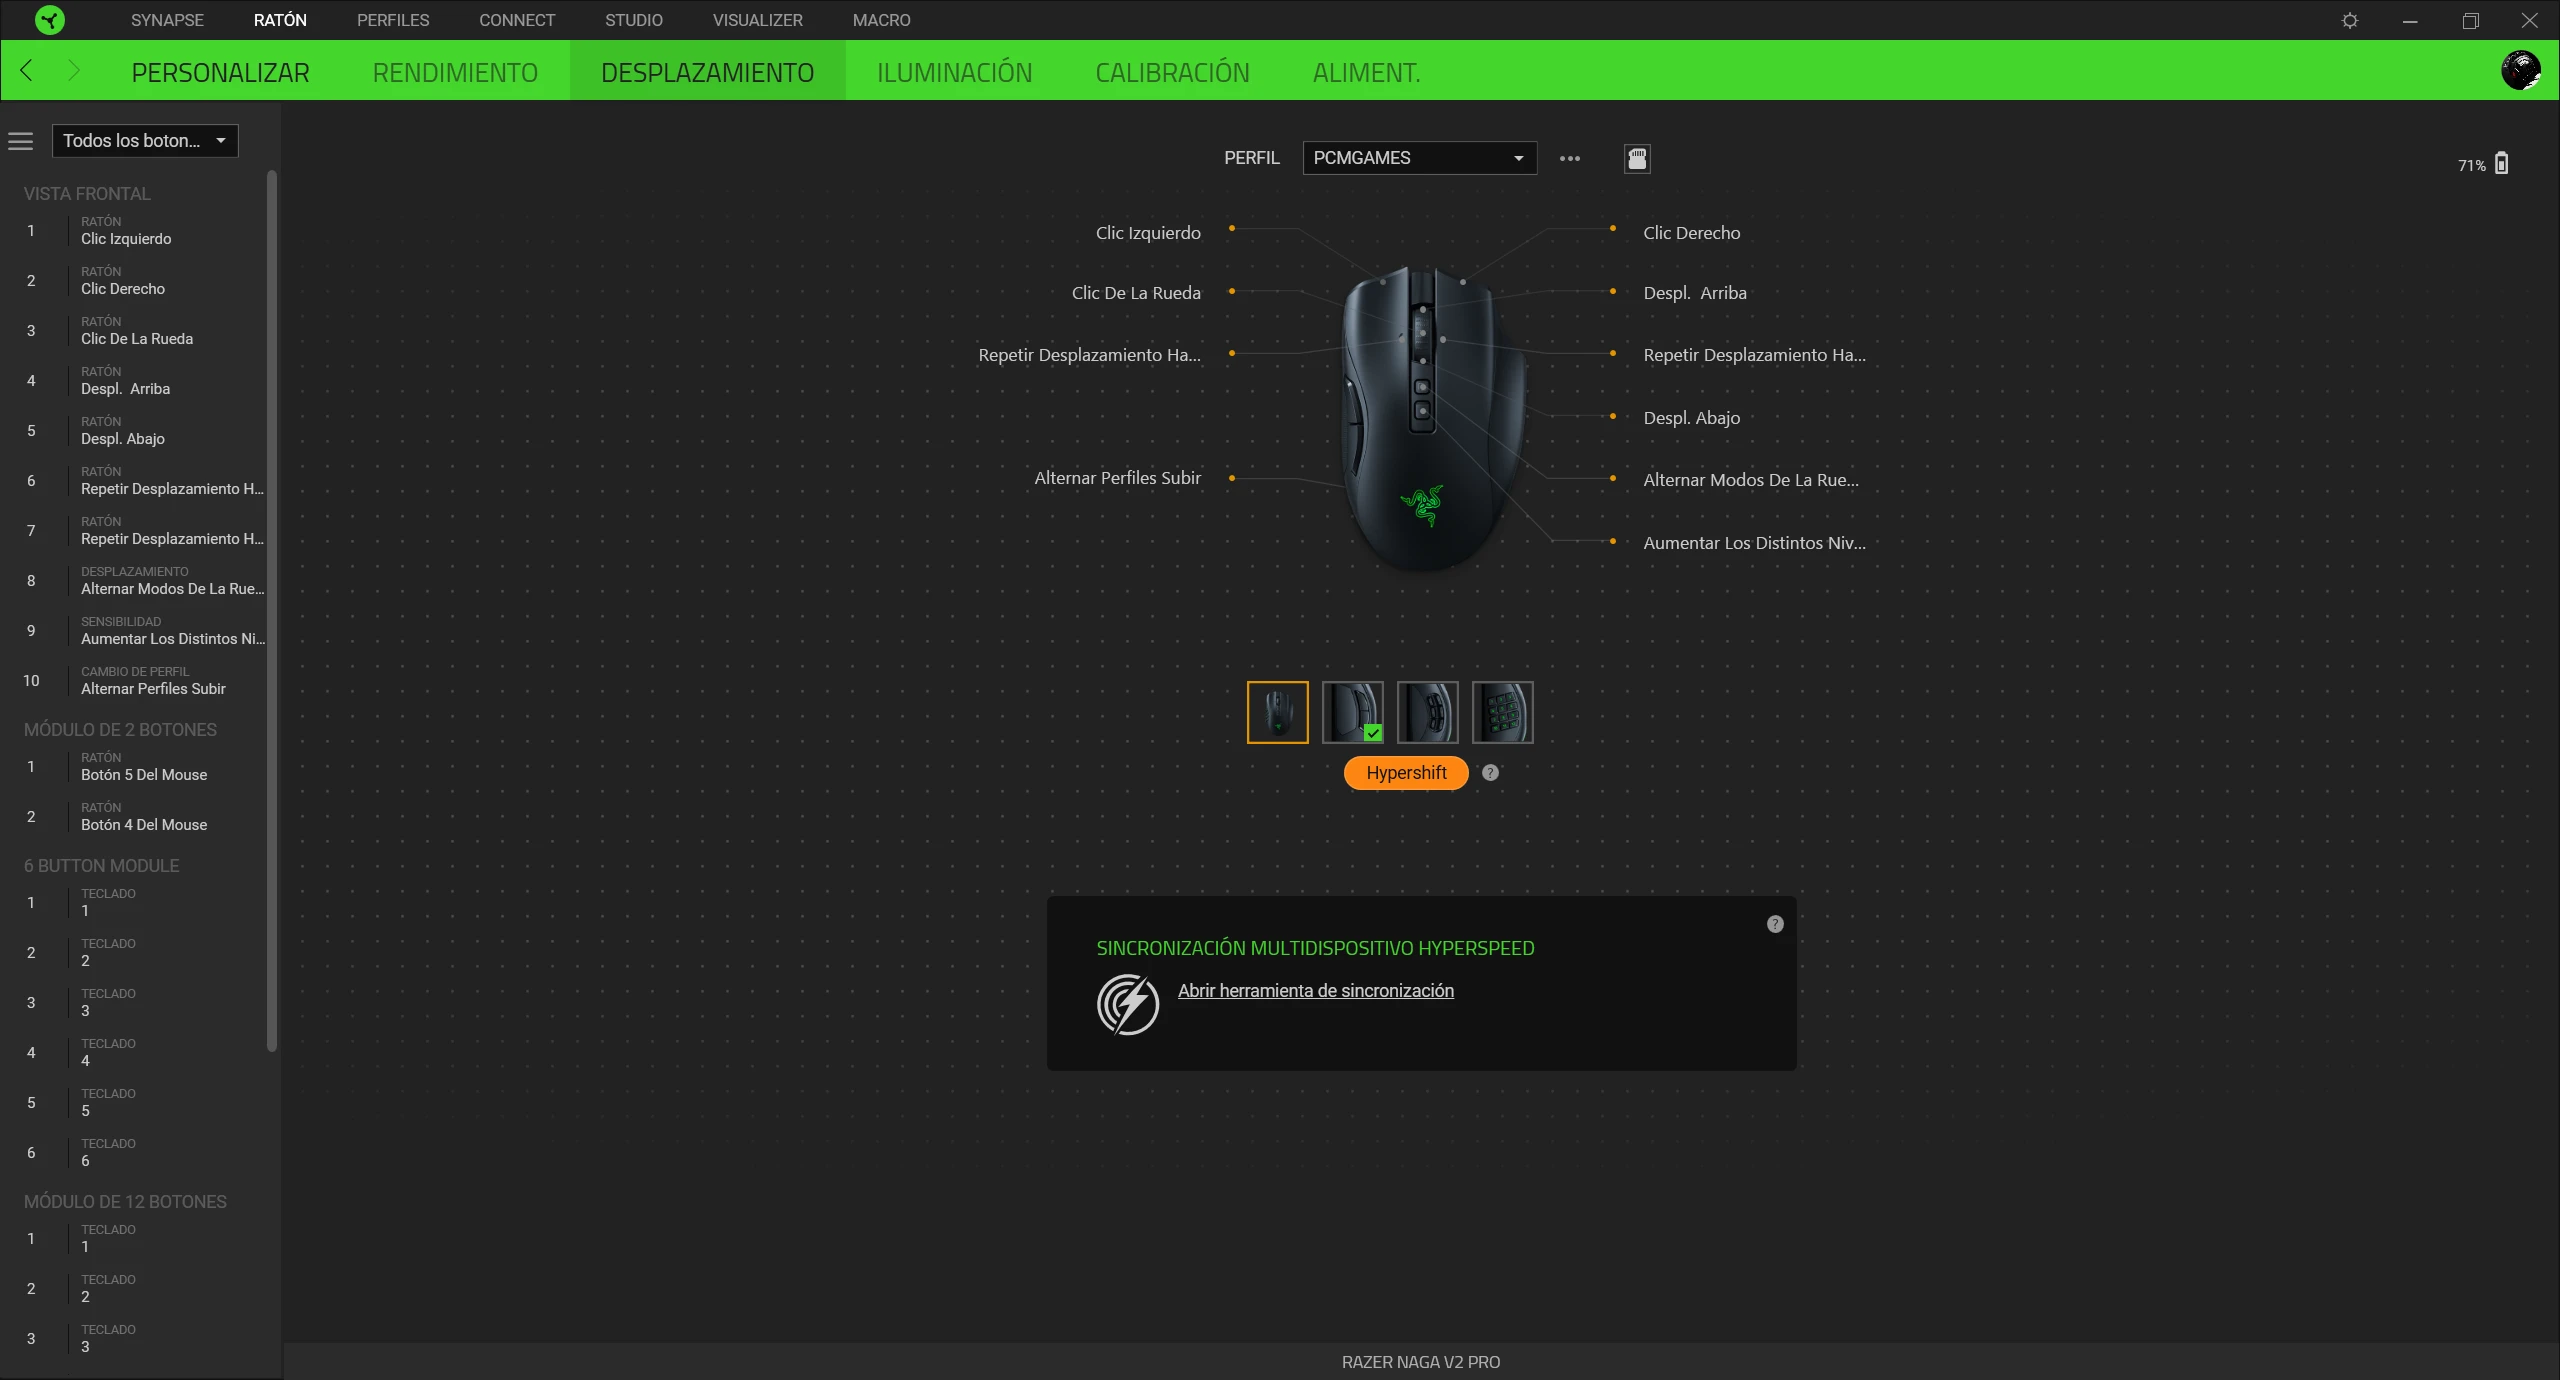The width and height of the screenshot is (2560, 1380).
Task: Click Clic De La Rueda diagram label
Action: pos(1136,293)
